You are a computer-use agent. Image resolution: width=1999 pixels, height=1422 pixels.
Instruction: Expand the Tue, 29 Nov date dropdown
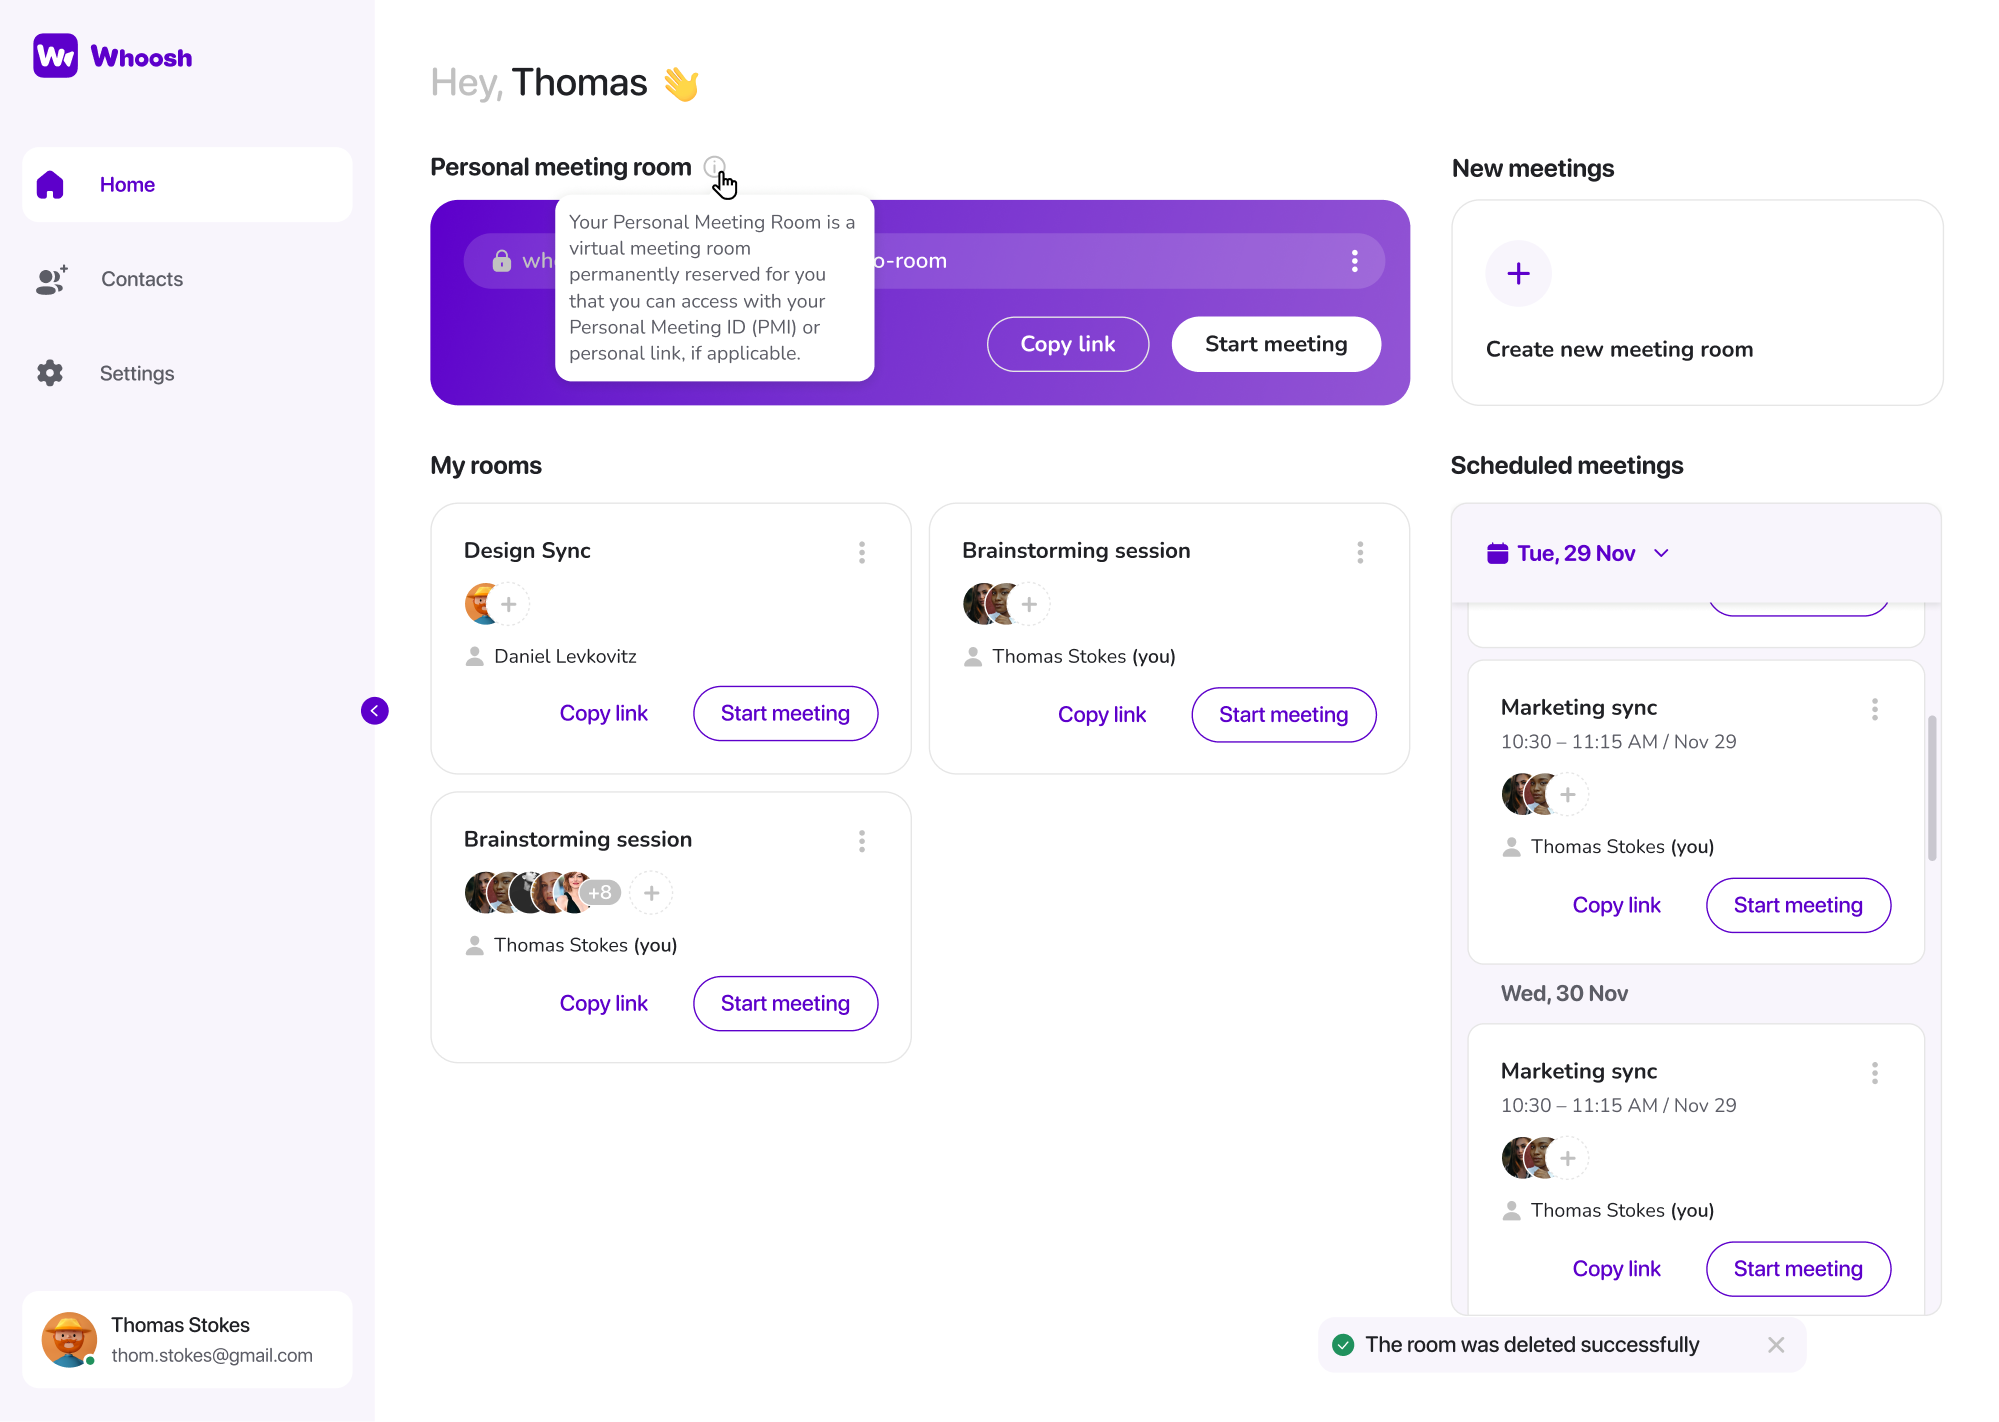(x=1662, y=553)
